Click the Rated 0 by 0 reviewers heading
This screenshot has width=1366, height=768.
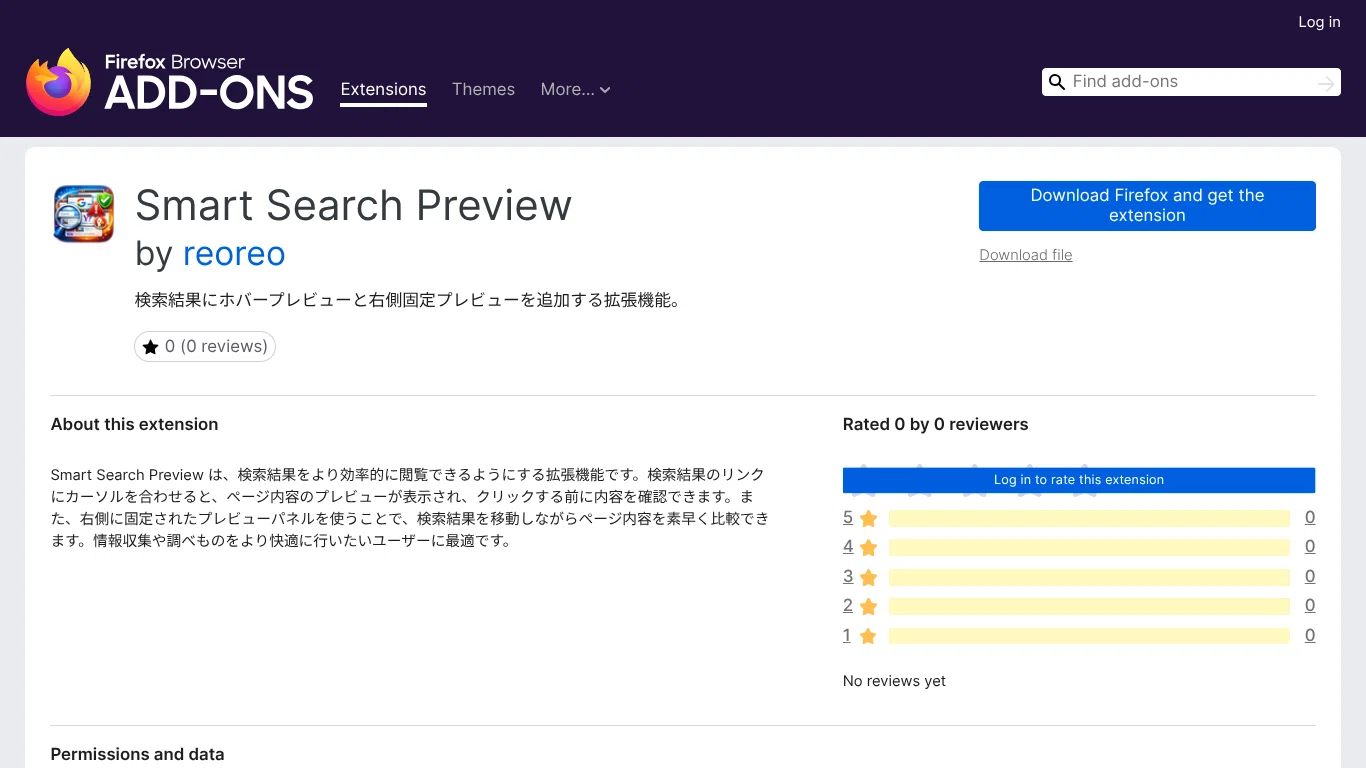tap(935, 424)
